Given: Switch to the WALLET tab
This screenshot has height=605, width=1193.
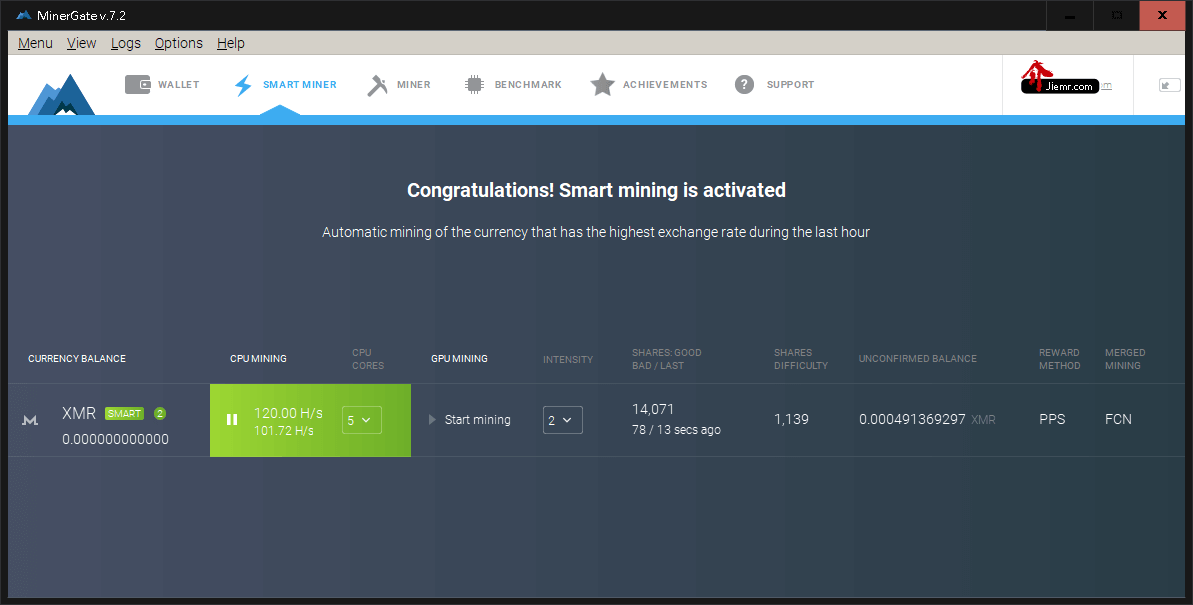Looking at the screenshot, I should (x=179, y=84).
